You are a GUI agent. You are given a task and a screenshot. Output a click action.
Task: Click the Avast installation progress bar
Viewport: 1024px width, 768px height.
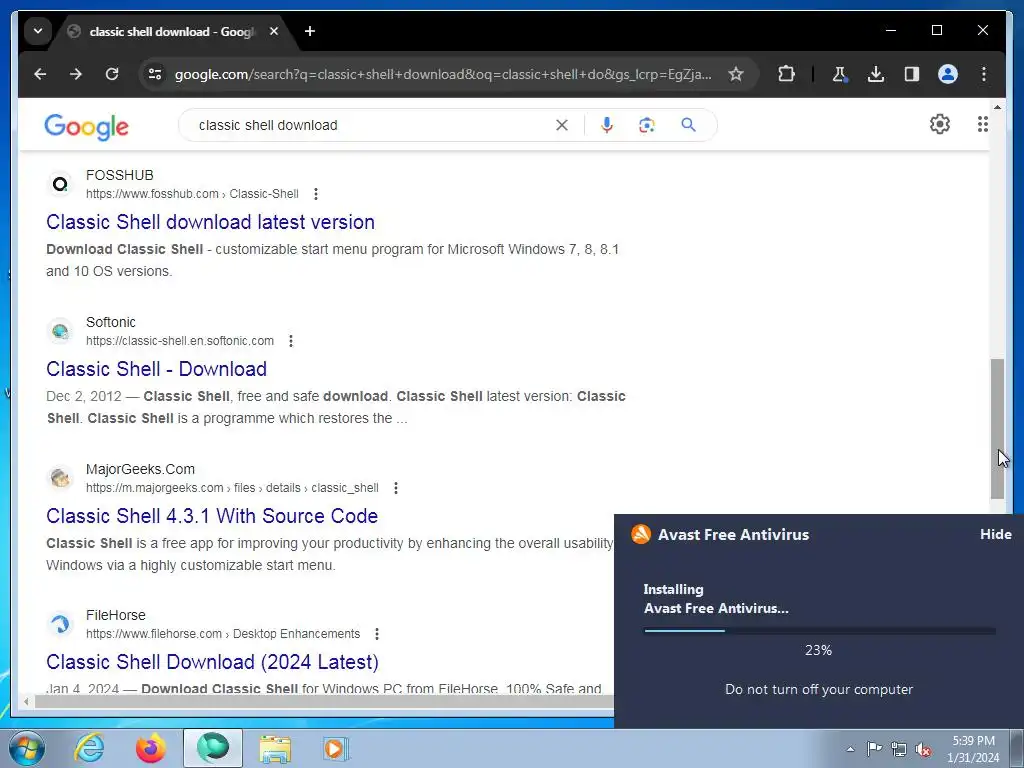pos(820,631)
